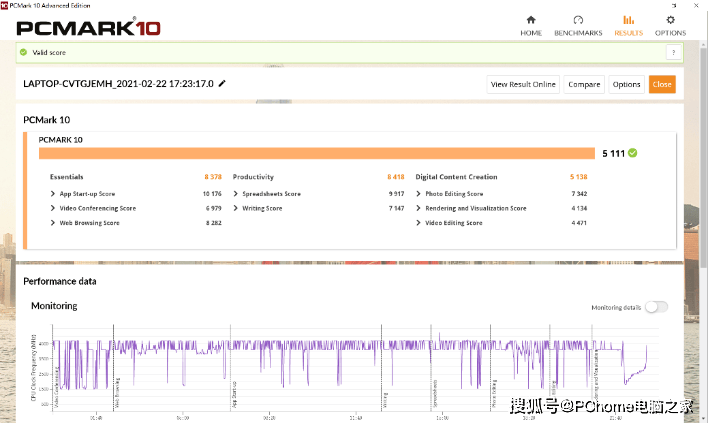The height and width of the screenshot is (423, 708).
Task: Click the Digital Content Creation score 5 138
Action: (578, 177)
